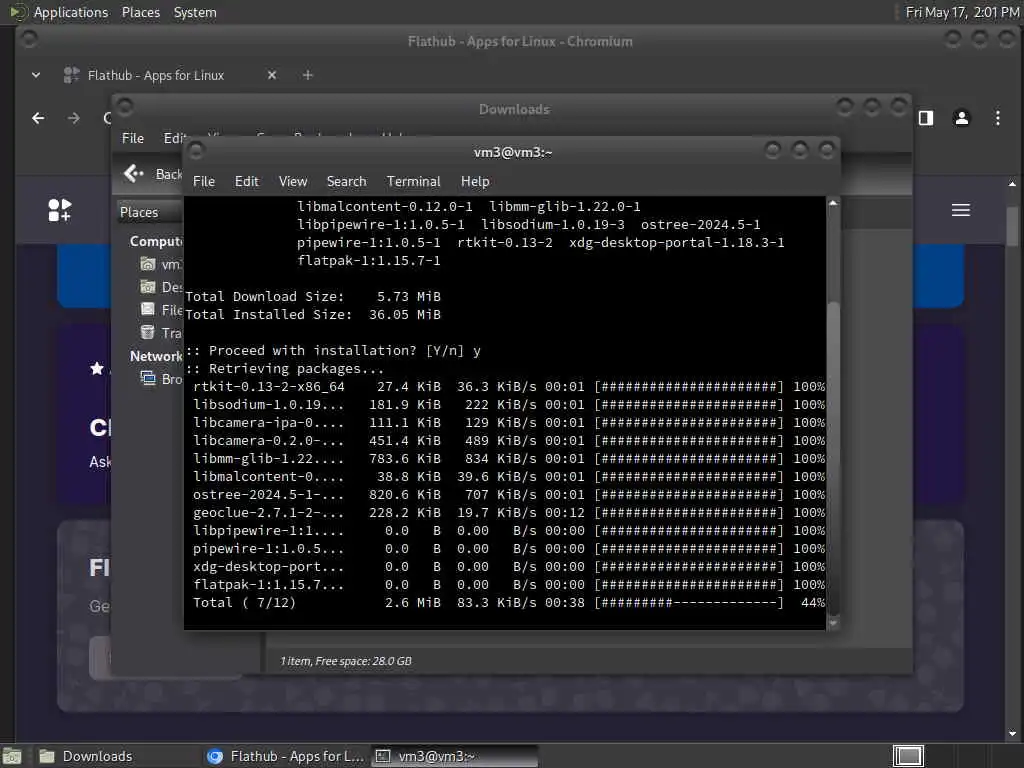Click the Total download progress bar
Viewport: 1024px width, 768px height.
coord(688,603)
